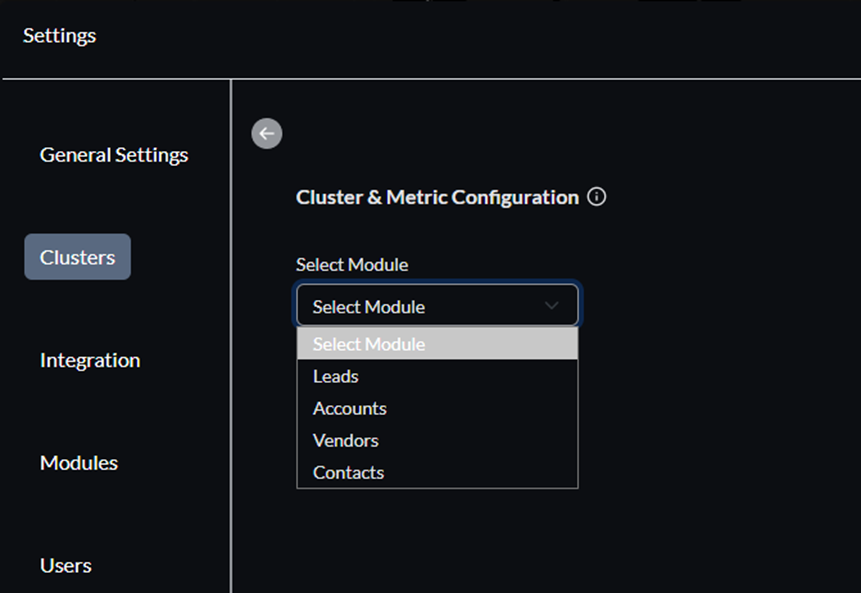Image resolution: width=861 pixels, height=593 pixels.
Task: Click the circular back arrow icon
Action: pos(266,133)
